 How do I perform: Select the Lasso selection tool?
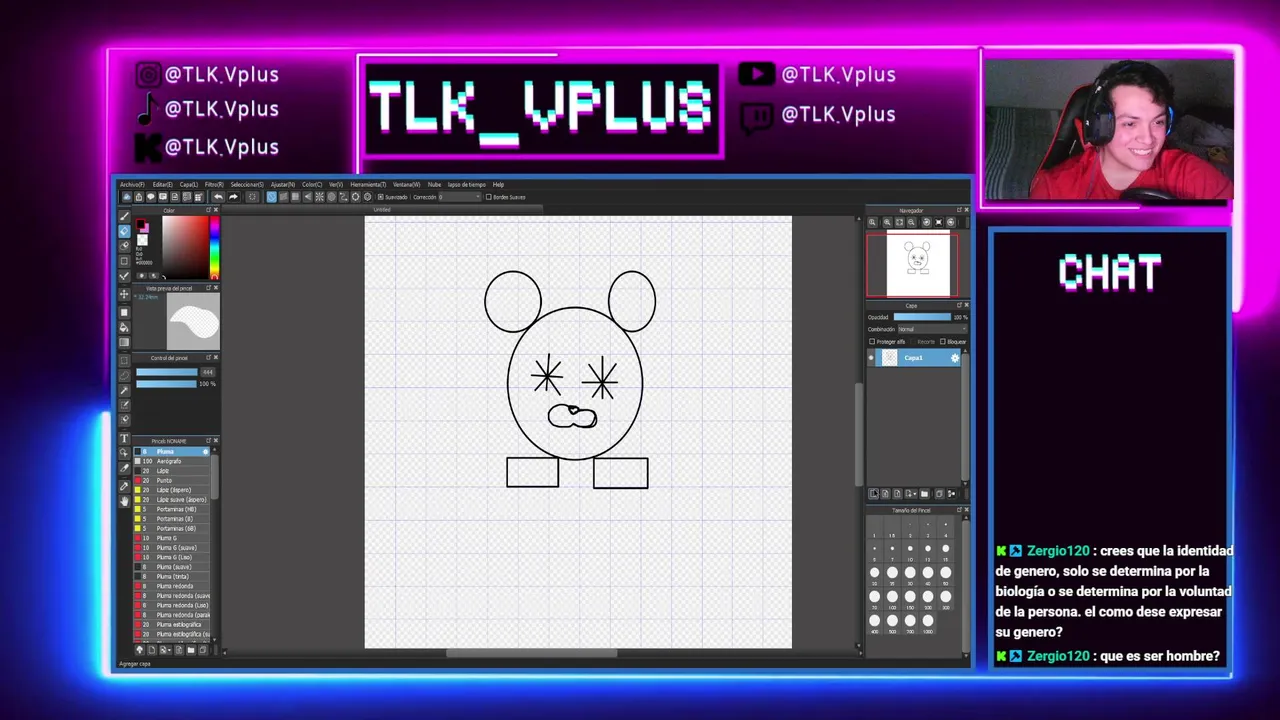pos(124,375)
